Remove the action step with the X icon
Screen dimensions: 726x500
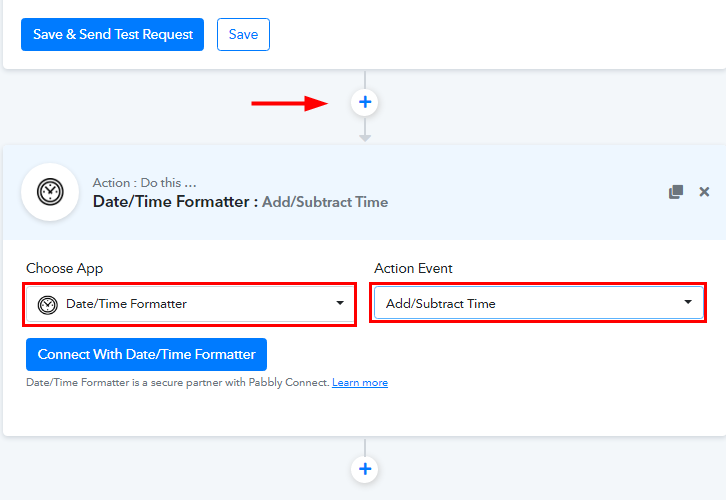tap(704, 192)
